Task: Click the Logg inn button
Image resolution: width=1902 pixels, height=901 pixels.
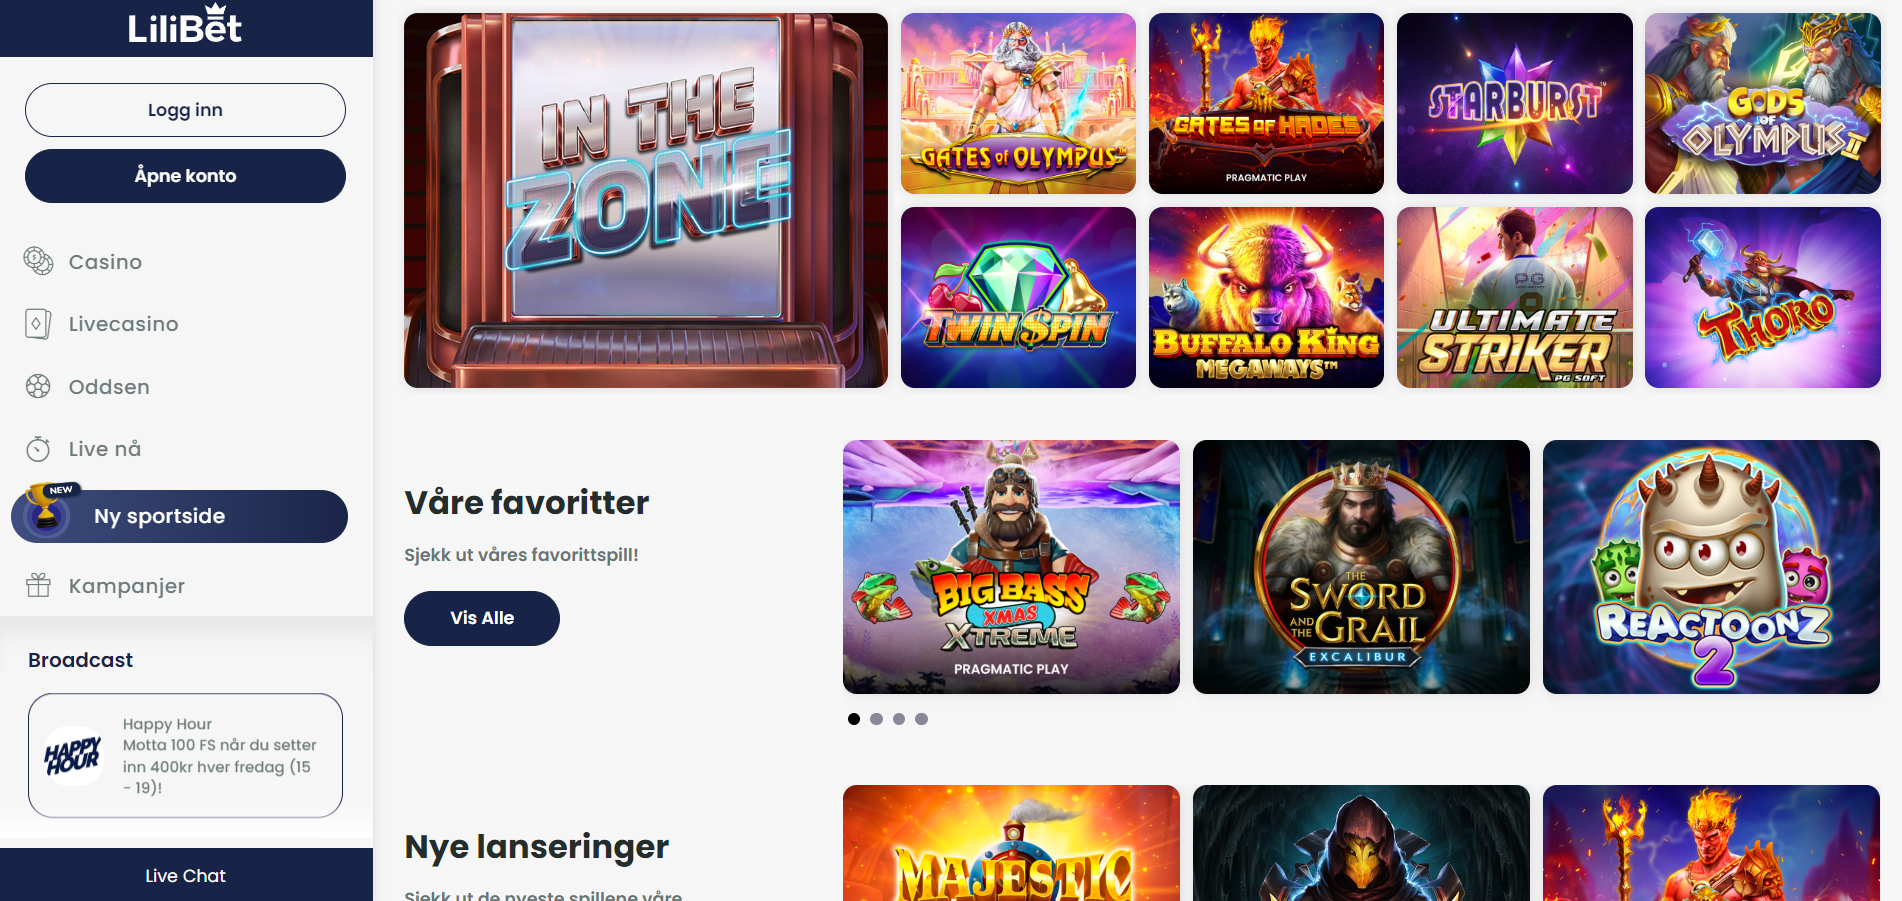Action: point(185,110)
